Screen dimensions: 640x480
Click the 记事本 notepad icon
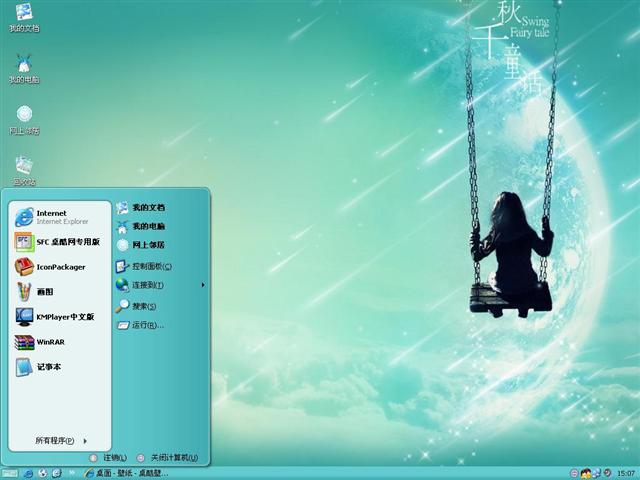(x=24, y=367)
